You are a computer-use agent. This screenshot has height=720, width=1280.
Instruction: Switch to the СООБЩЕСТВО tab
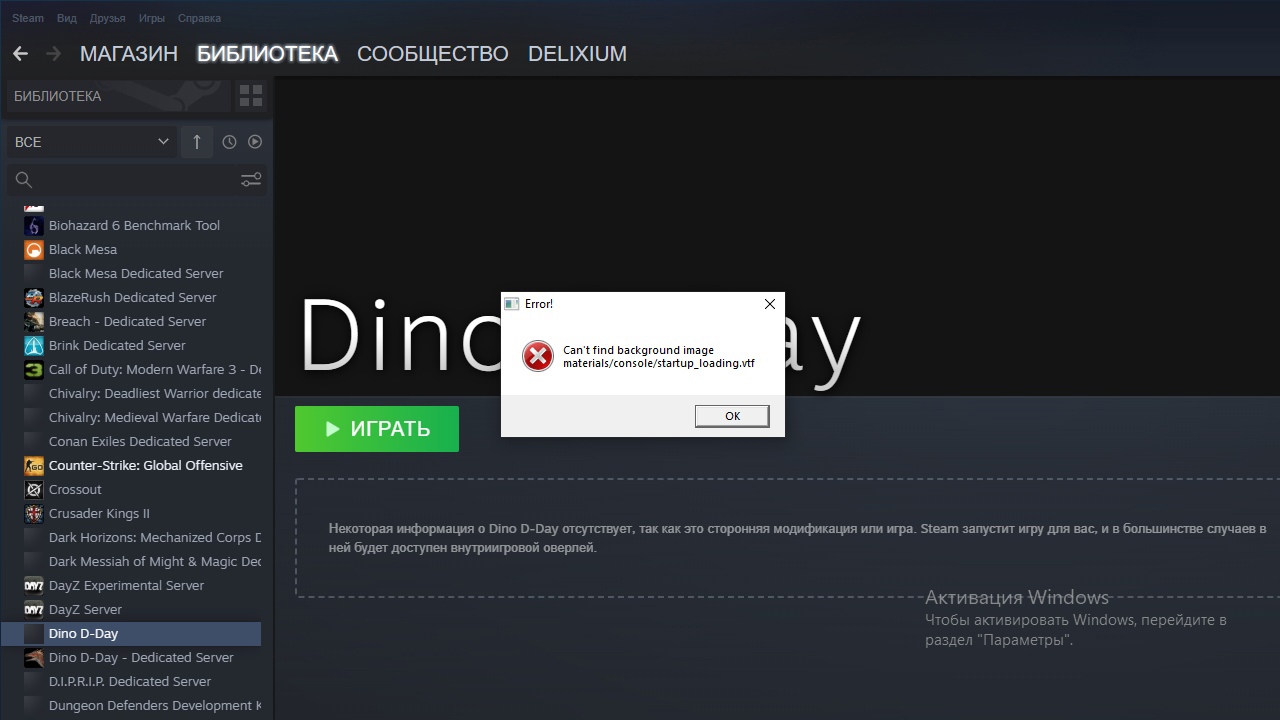(x=433, y=54)
